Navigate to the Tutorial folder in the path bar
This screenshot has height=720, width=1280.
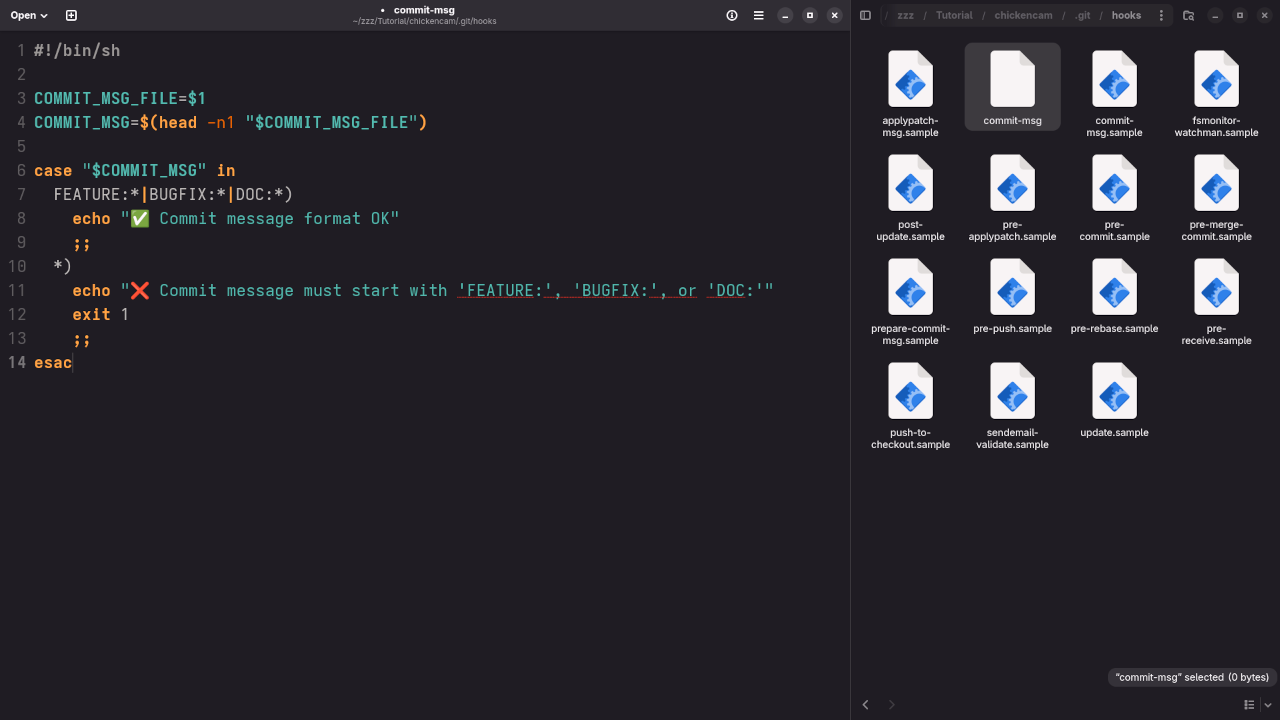tap(954, 15)
